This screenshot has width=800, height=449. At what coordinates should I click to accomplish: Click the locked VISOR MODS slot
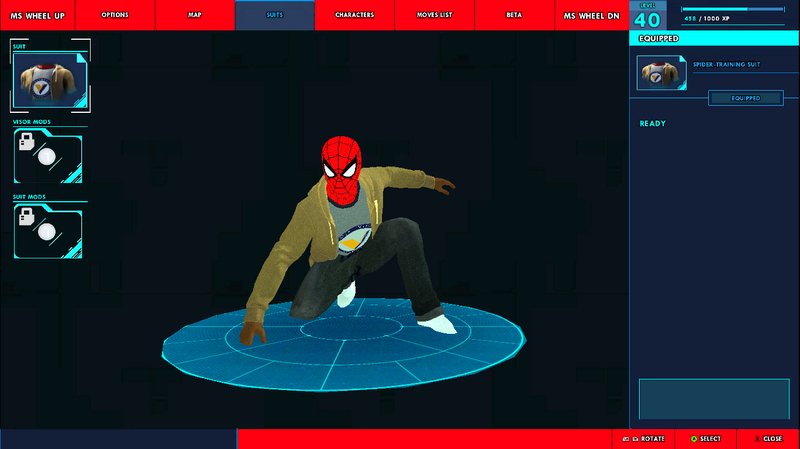click(48, 156)
